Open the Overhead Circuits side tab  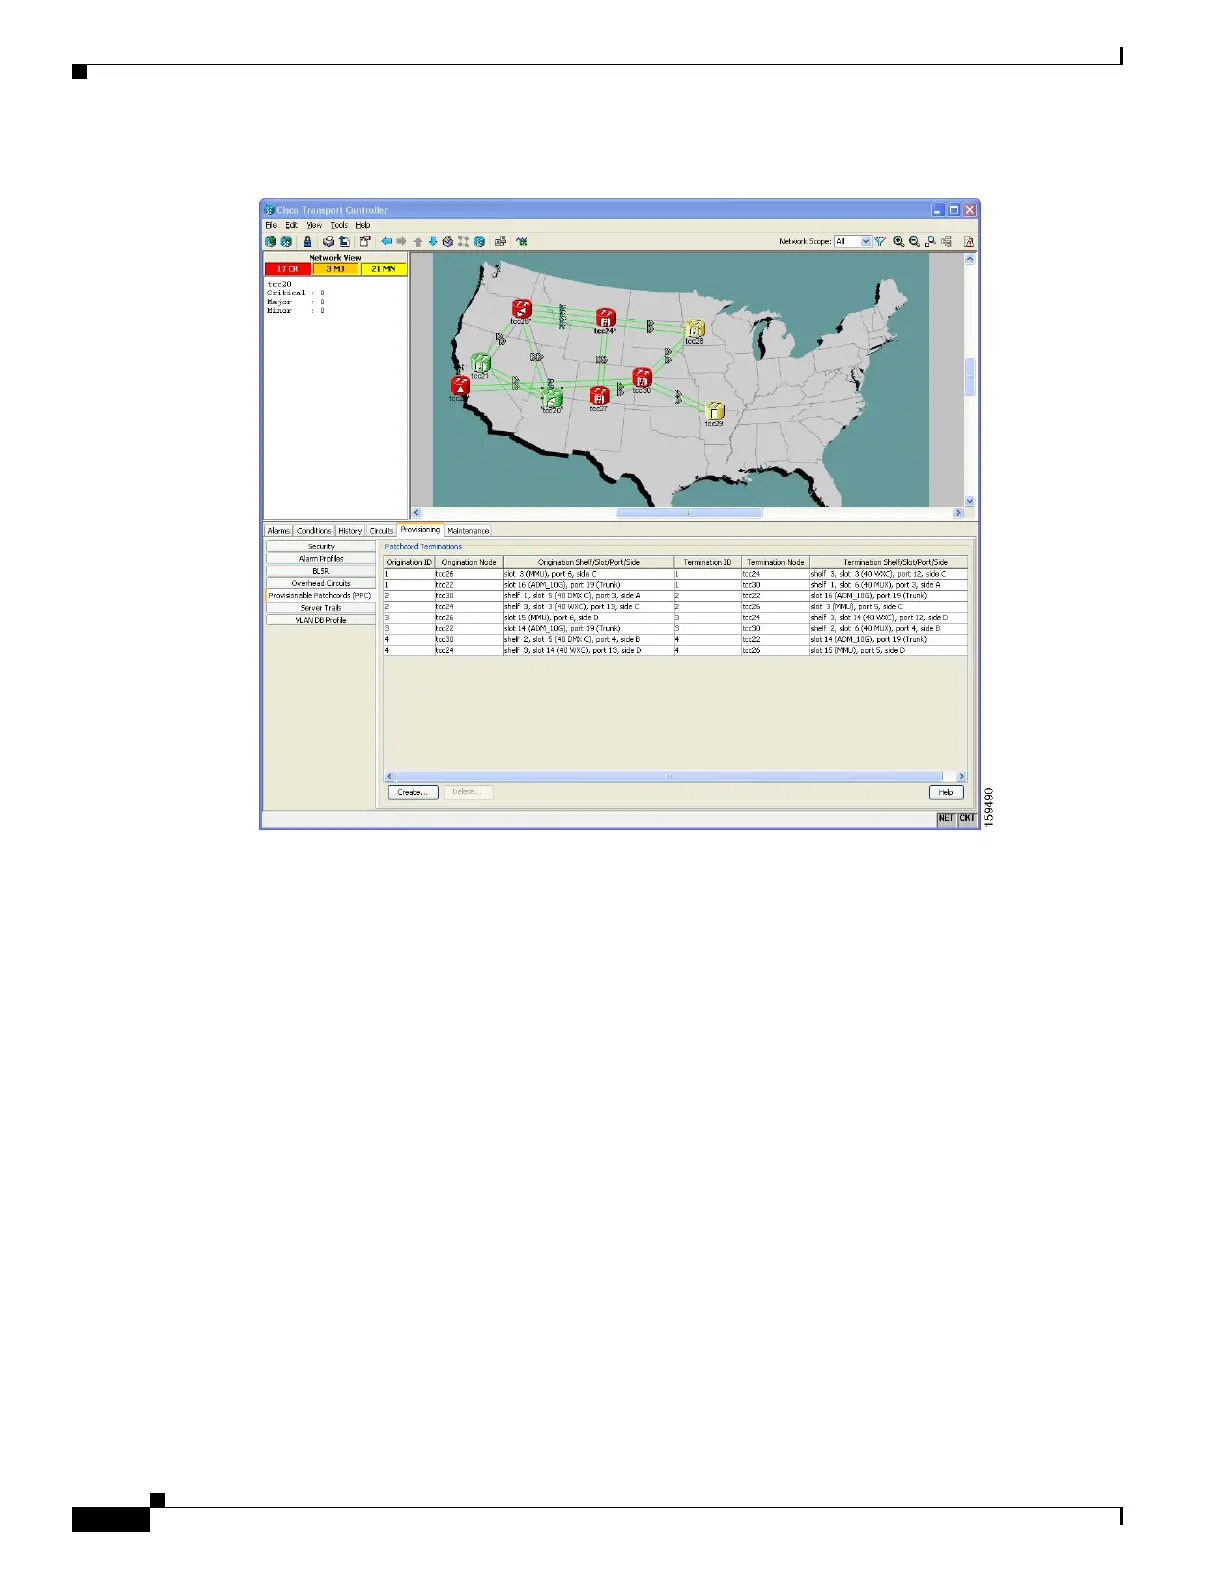[321, 583]
